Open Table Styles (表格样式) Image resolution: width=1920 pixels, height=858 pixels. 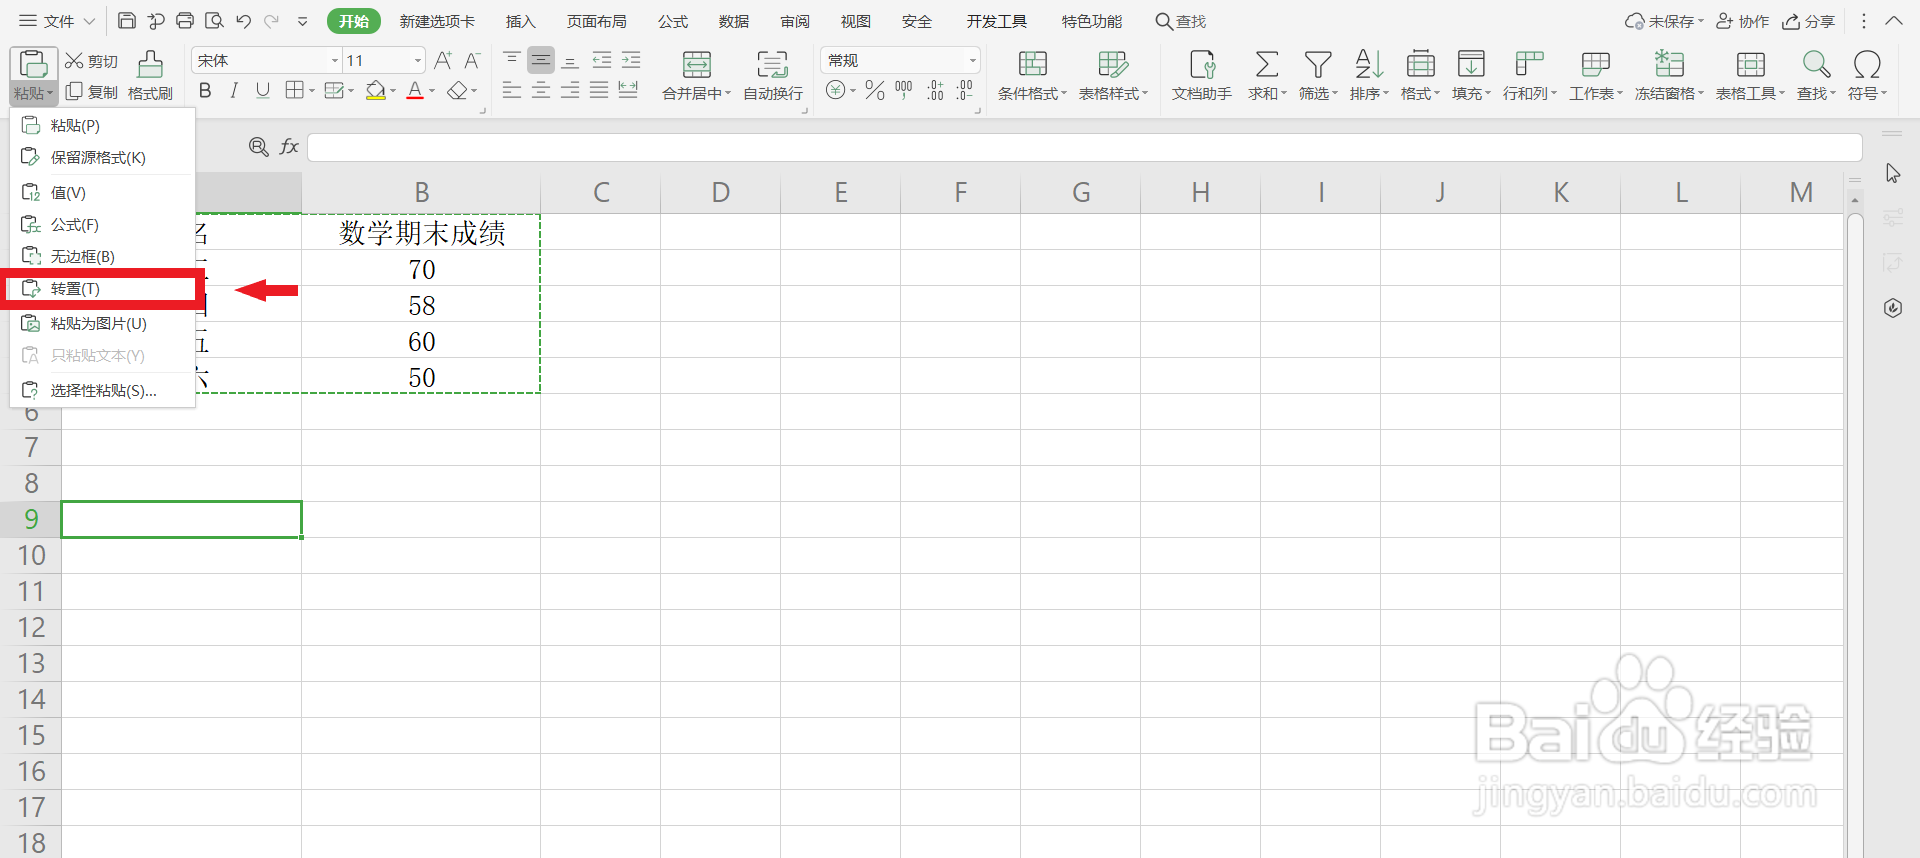[1113, 75]
